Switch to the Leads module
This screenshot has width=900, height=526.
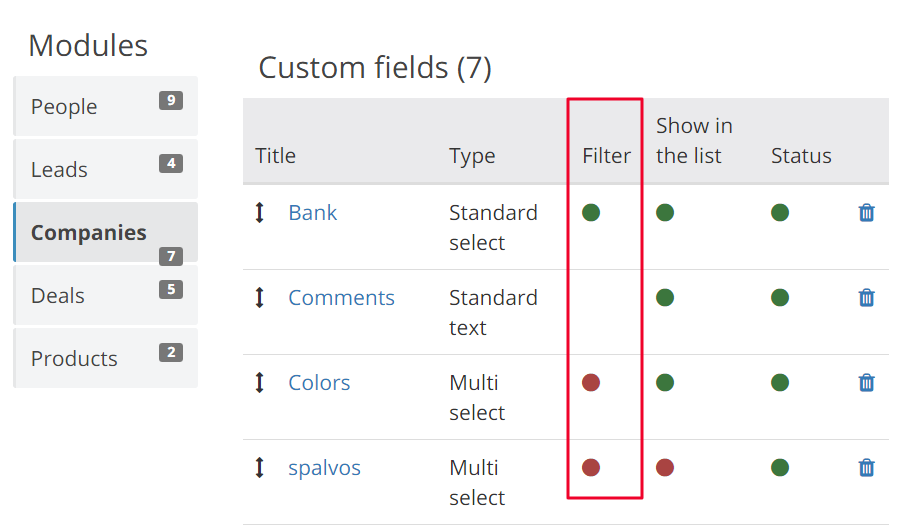(106, 169)
